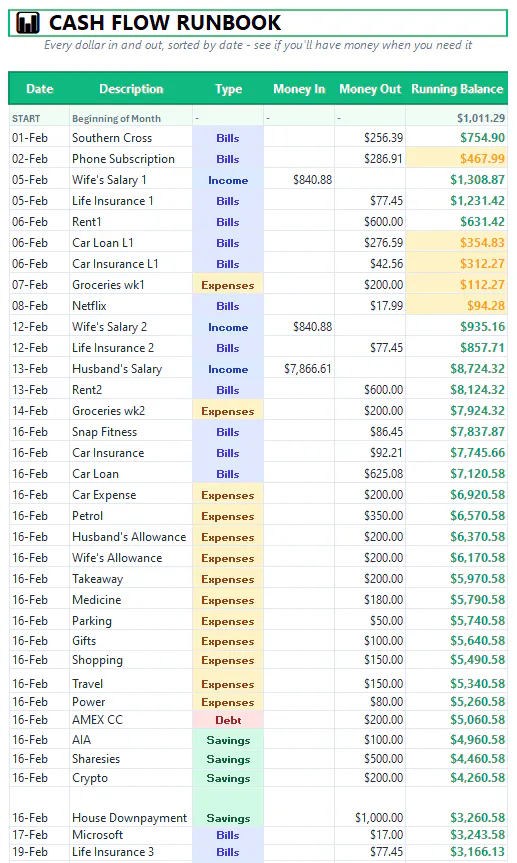Select the Running Balance column header
The width and height of the screenshot is (517, 863).
(x=456, y=89)
